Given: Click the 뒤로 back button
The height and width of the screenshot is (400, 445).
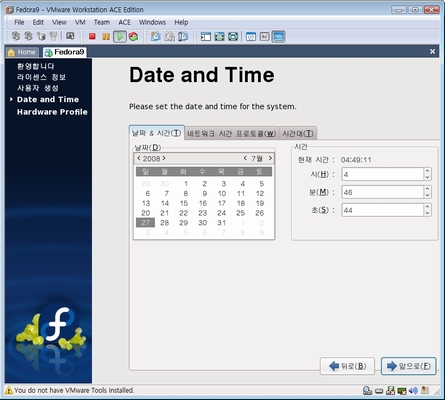Looking at the screenshot, I should pos(347,366).
